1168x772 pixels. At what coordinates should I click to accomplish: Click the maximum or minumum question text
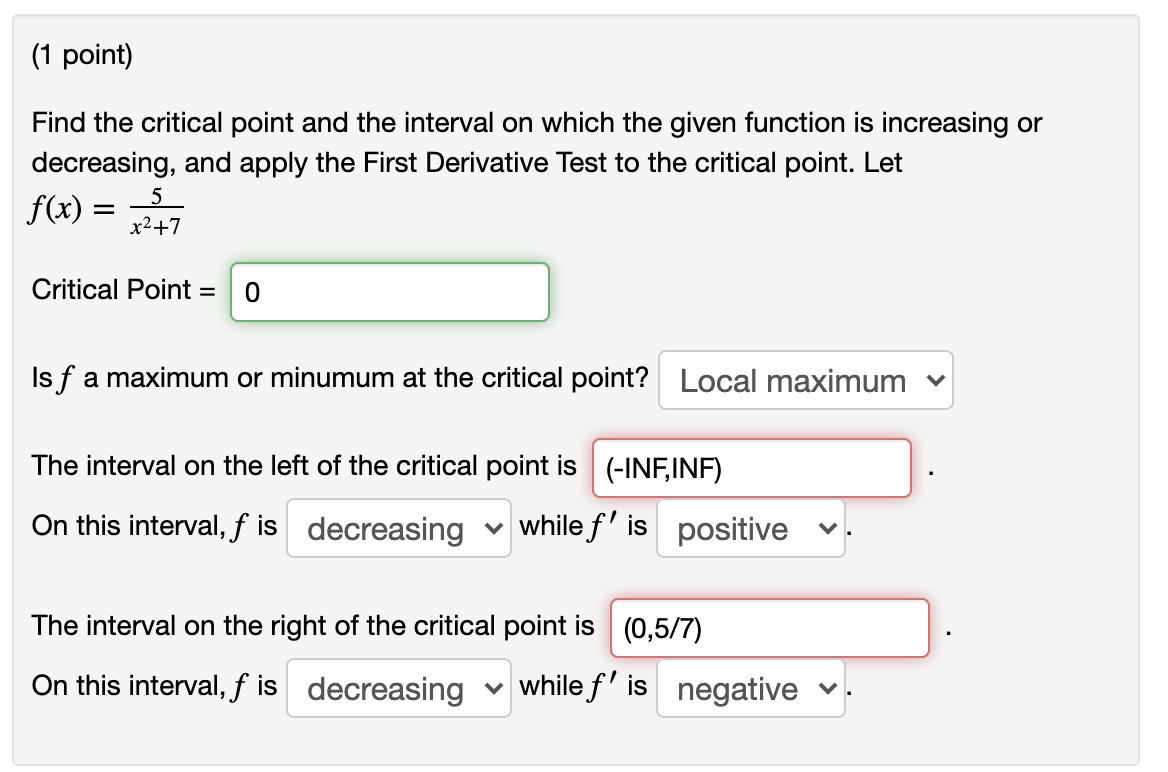(x=340, y=378)
